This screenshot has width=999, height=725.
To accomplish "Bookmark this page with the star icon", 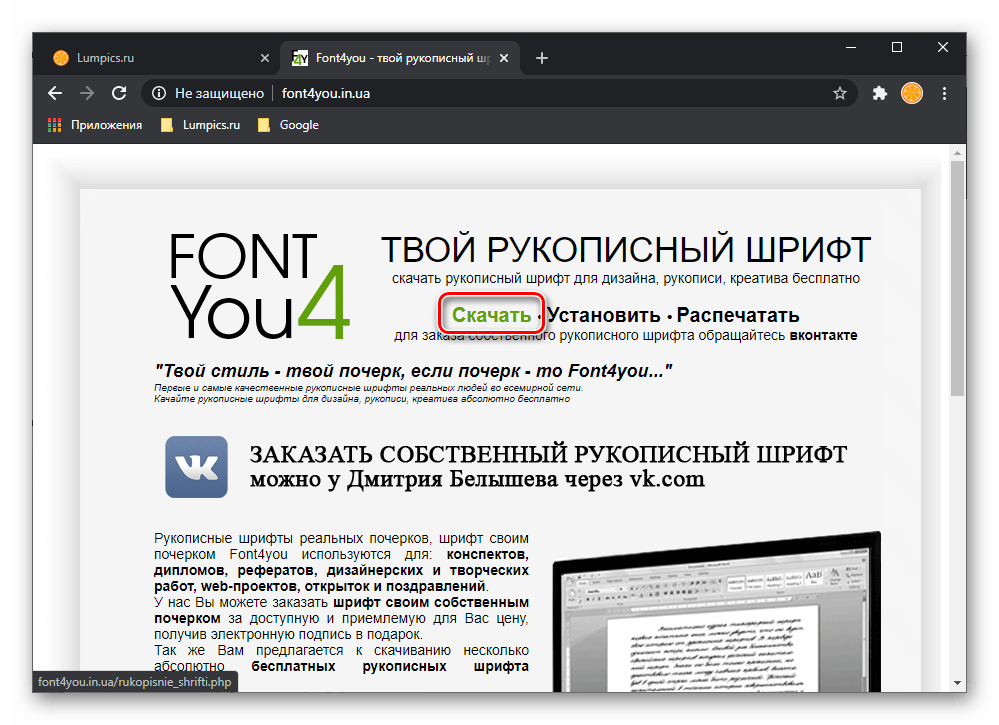I will click(x=840, y=93).
